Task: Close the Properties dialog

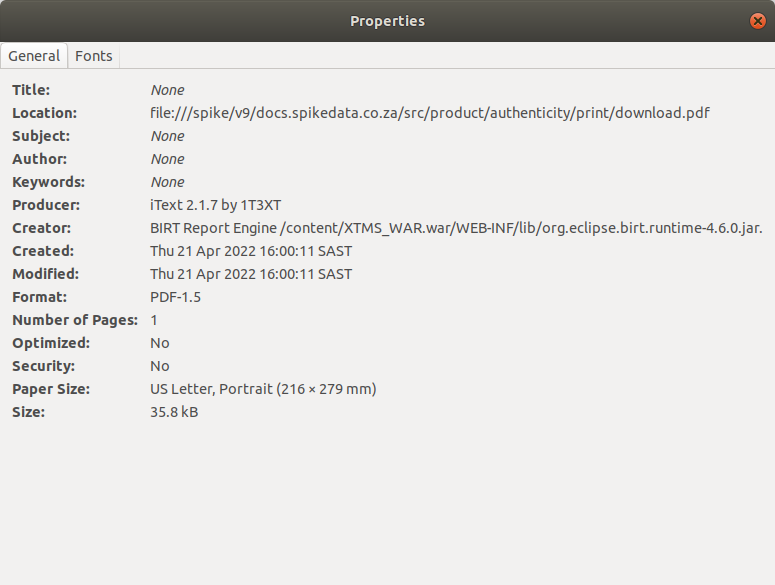Action: tap(757, 21)
